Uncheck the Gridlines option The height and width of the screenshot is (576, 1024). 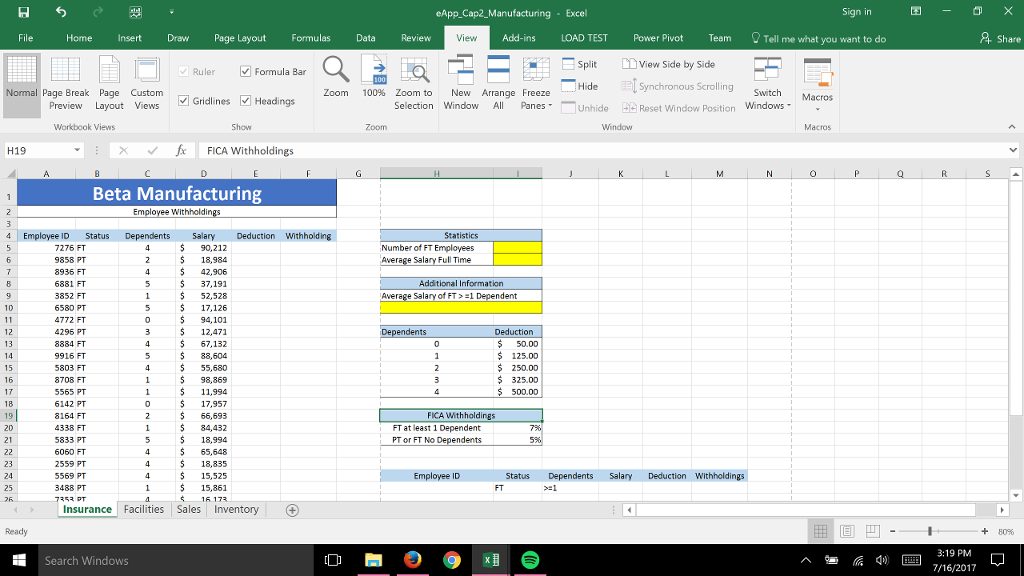(x=186, y=100)
